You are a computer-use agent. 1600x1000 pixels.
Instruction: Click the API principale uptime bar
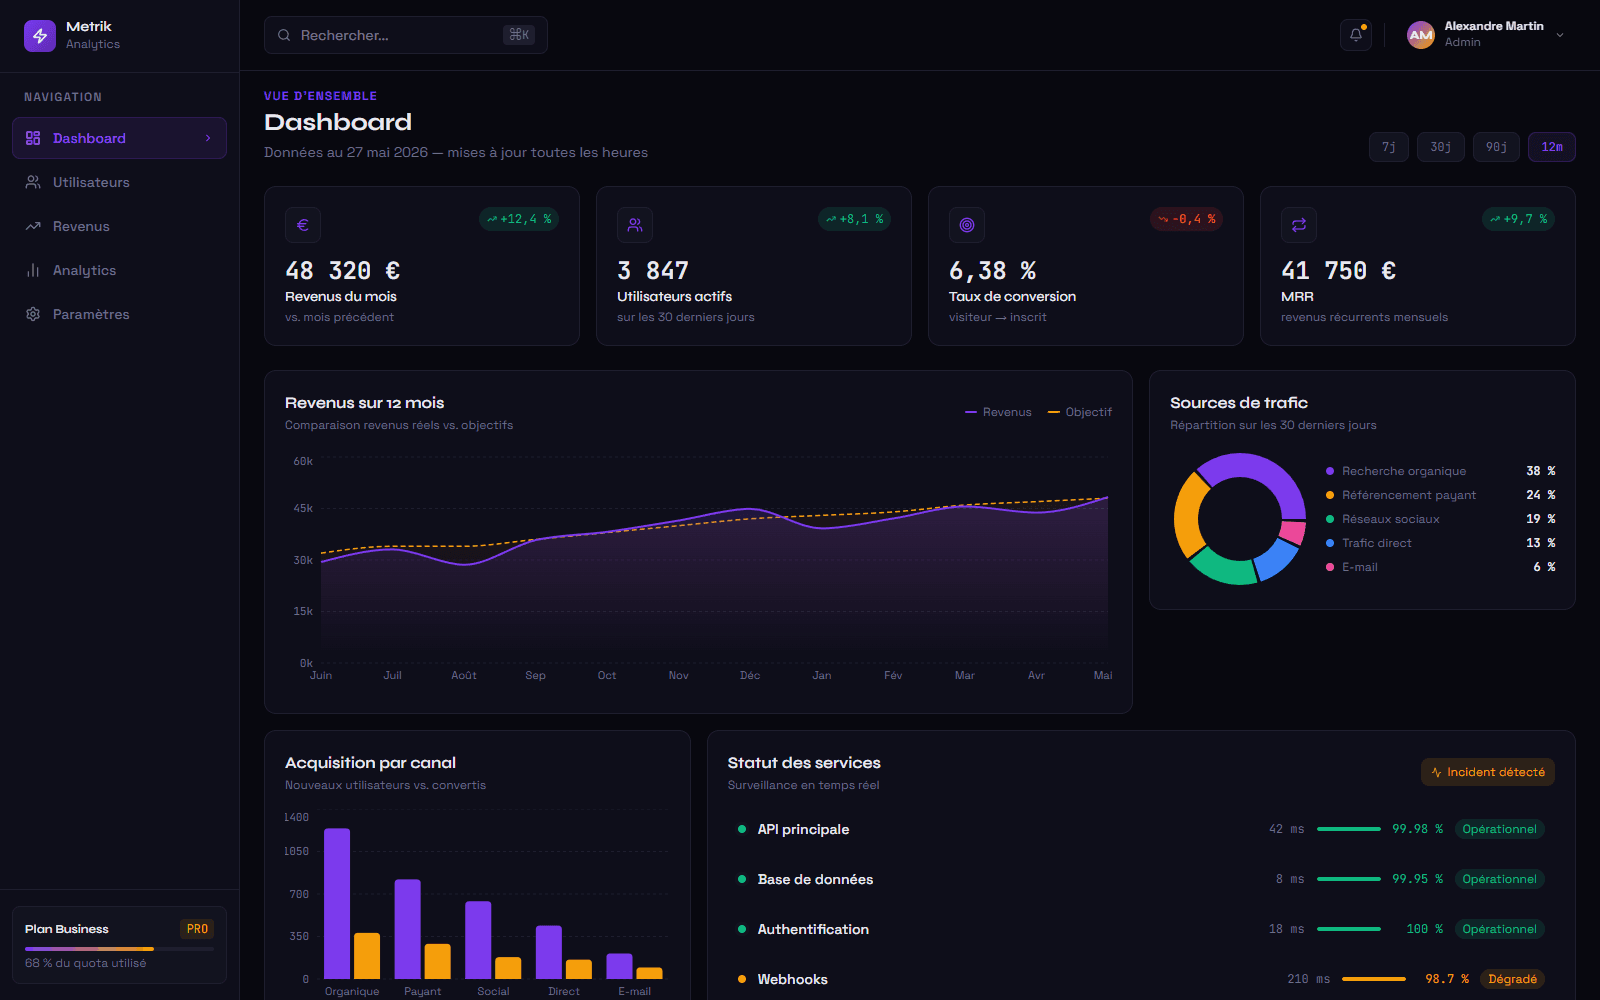point(1348,829)
